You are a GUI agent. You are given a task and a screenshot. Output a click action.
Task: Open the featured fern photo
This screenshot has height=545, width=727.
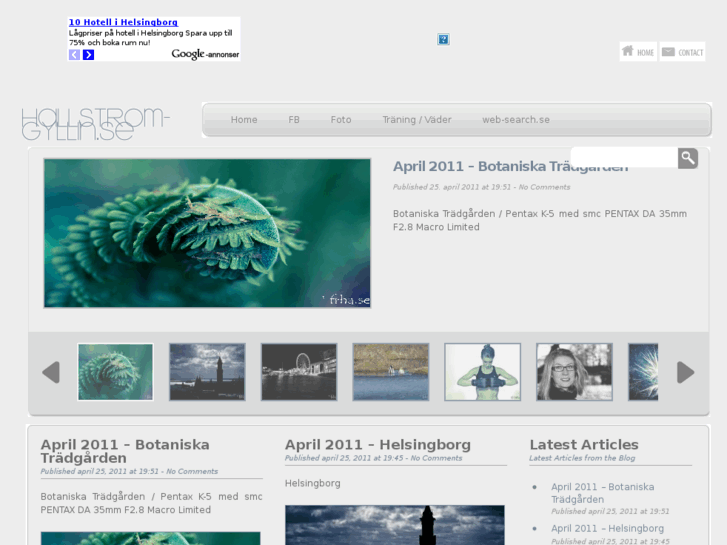207,233
